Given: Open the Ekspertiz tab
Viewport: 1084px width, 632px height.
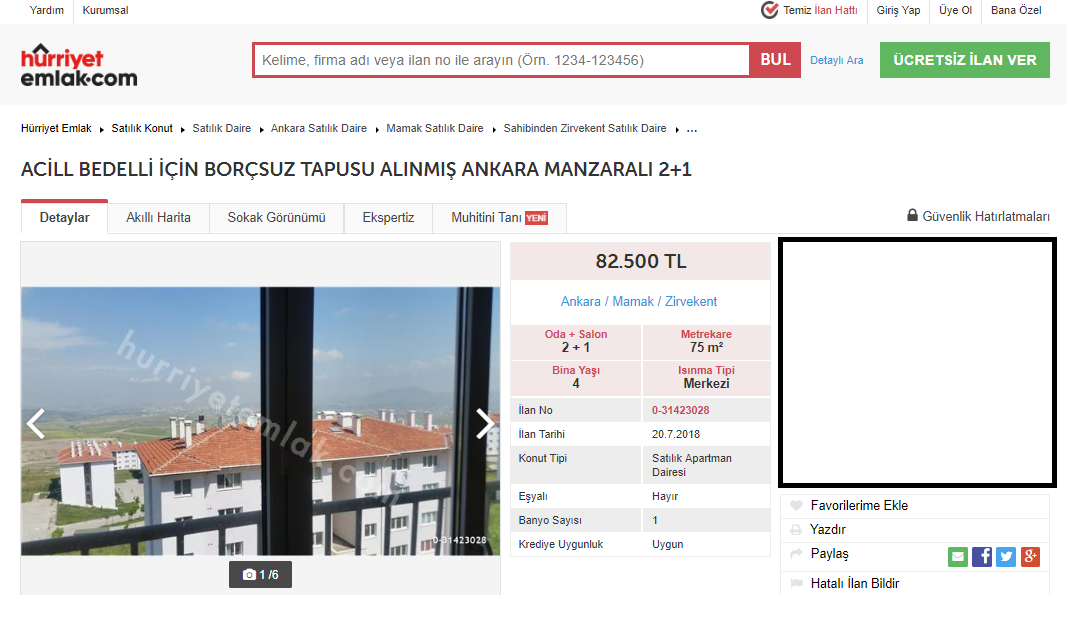Looking at the screenshot, I should pyautogui.click(x=388, y=218).
